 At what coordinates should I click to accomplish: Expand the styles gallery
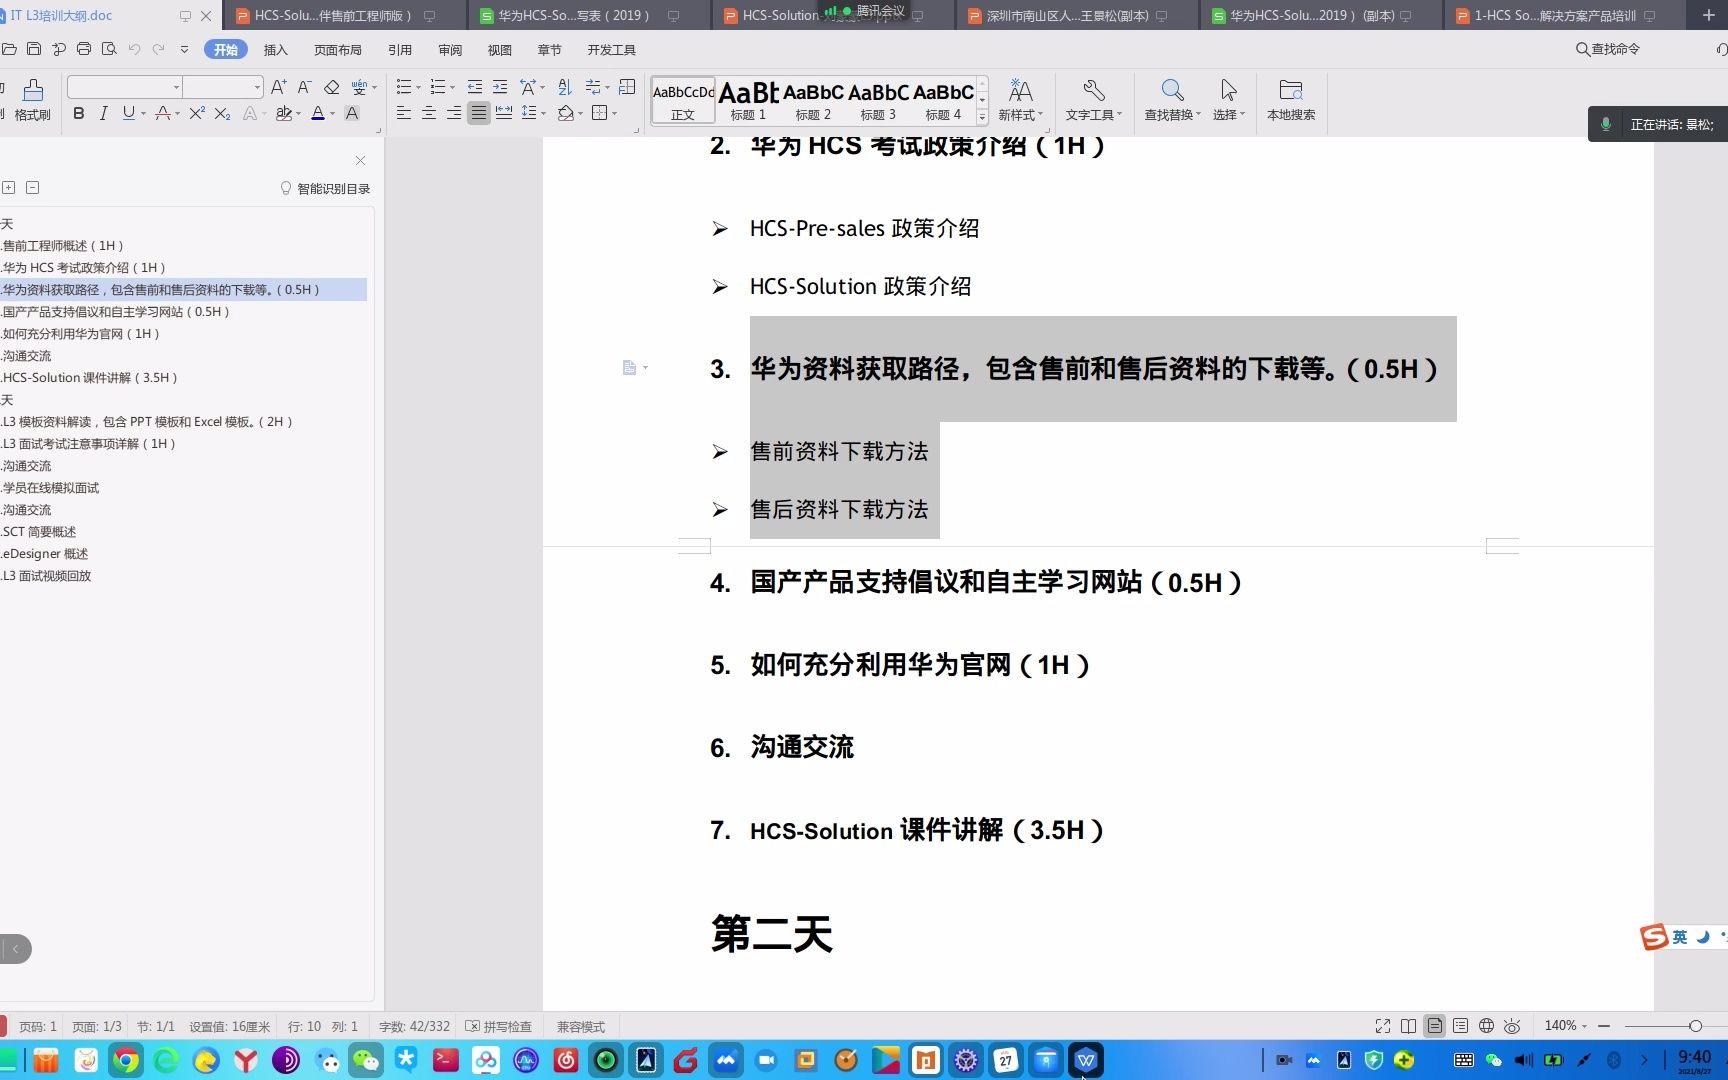pyautogui.click(x=982, y=117)
